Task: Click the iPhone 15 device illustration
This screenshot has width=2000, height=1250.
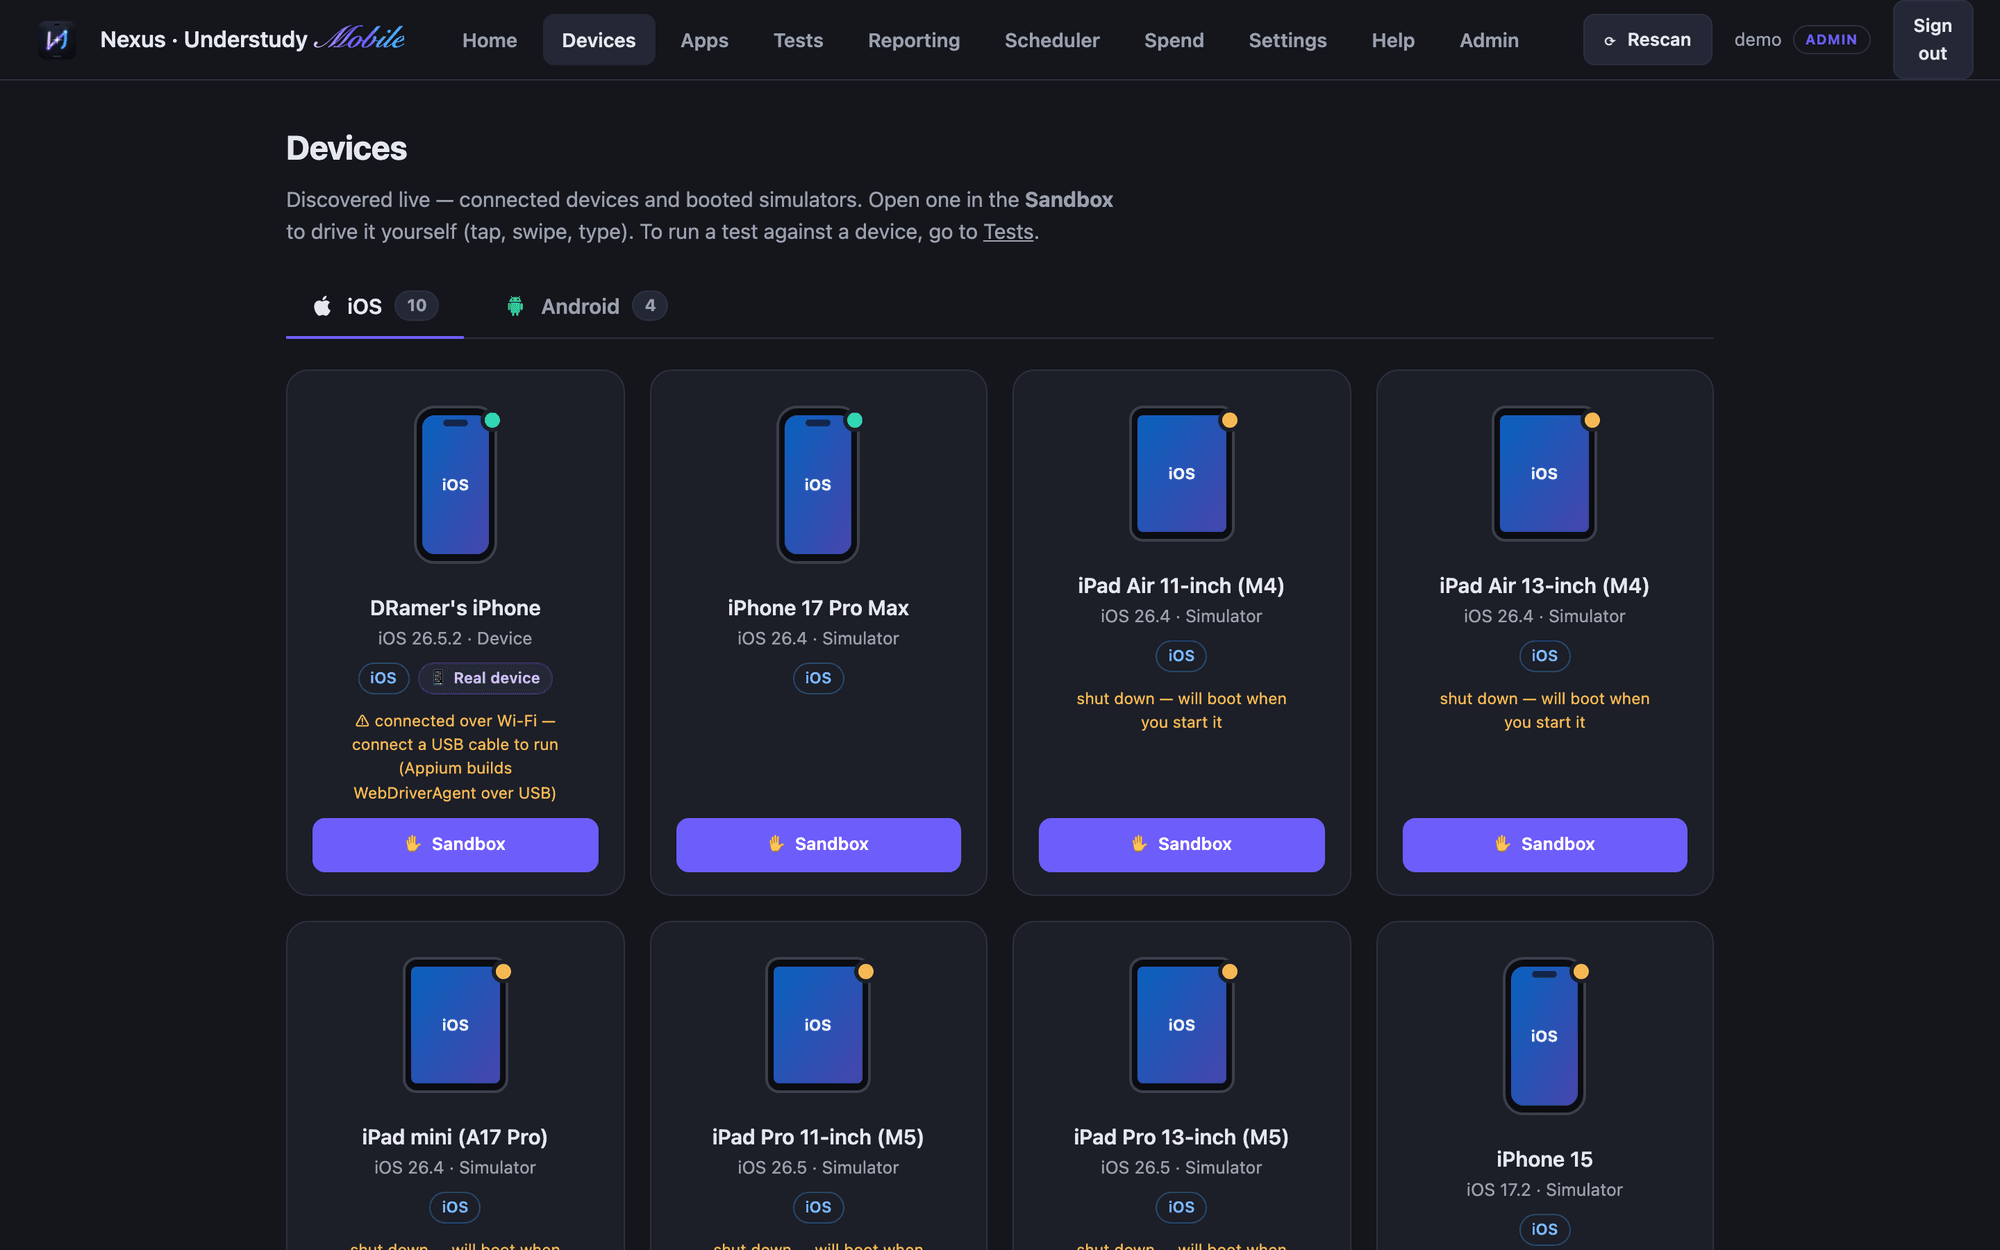Action: (1544, 1035)
